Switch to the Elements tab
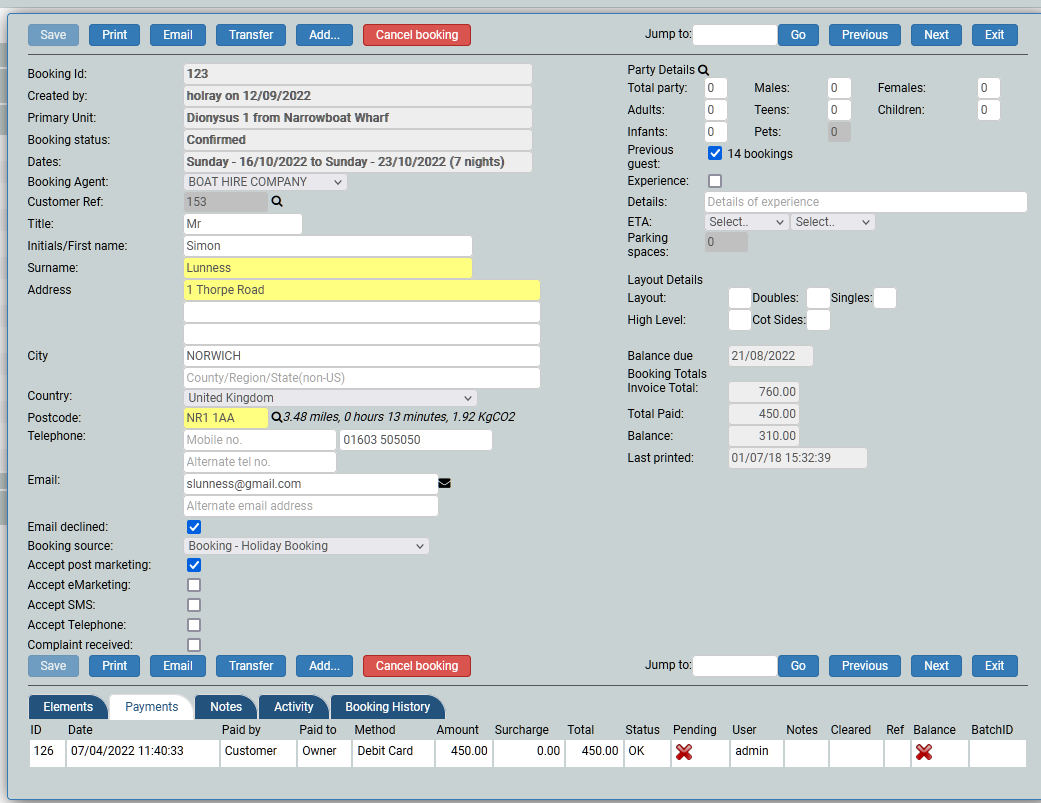This screenshot has height=803, width=1041. click(68, 707)
